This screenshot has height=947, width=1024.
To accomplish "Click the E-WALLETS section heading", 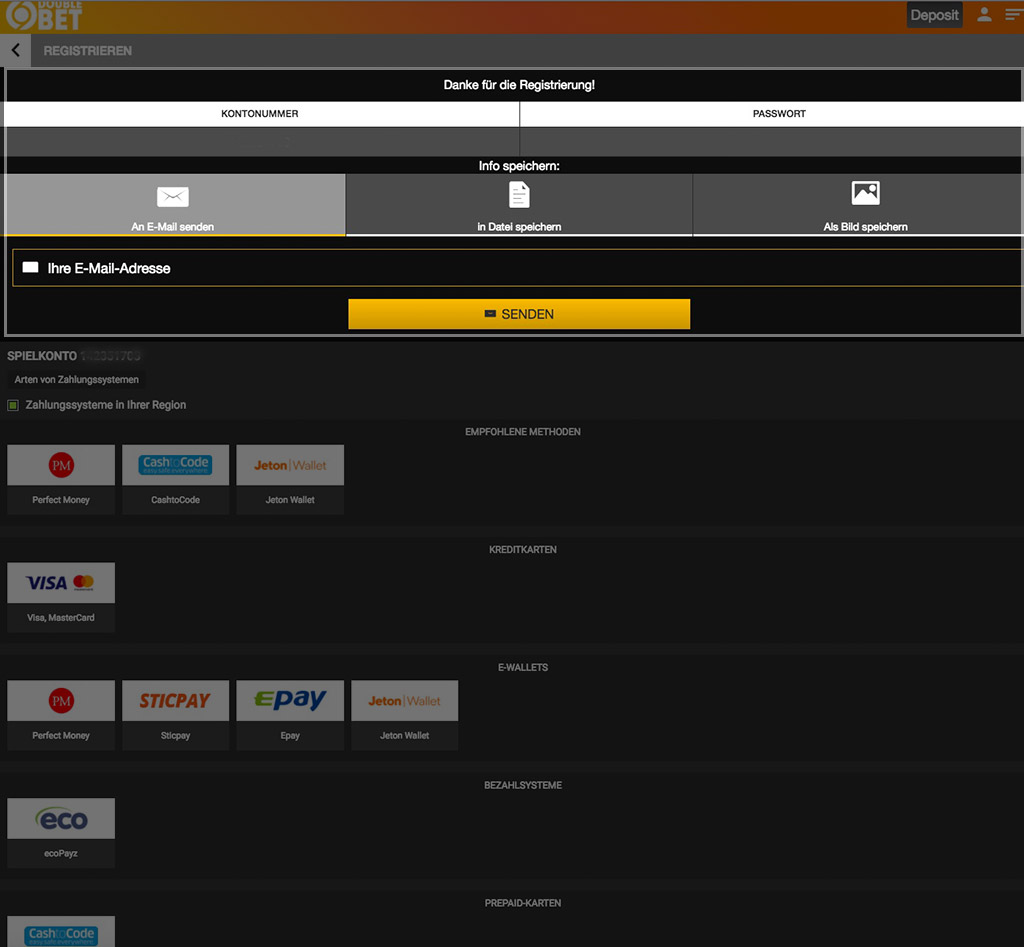I will pyautogui.click(x=522, y=667).
